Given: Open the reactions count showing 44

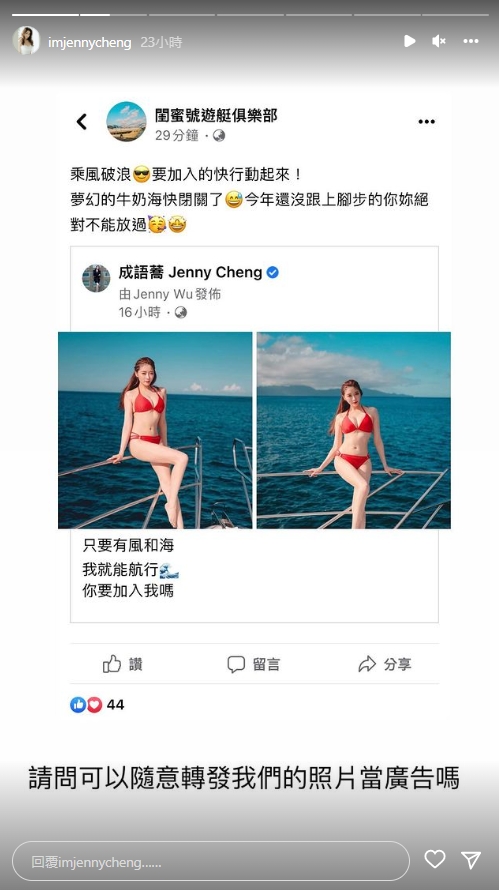Looking at the screenshot, I should 97,704.
